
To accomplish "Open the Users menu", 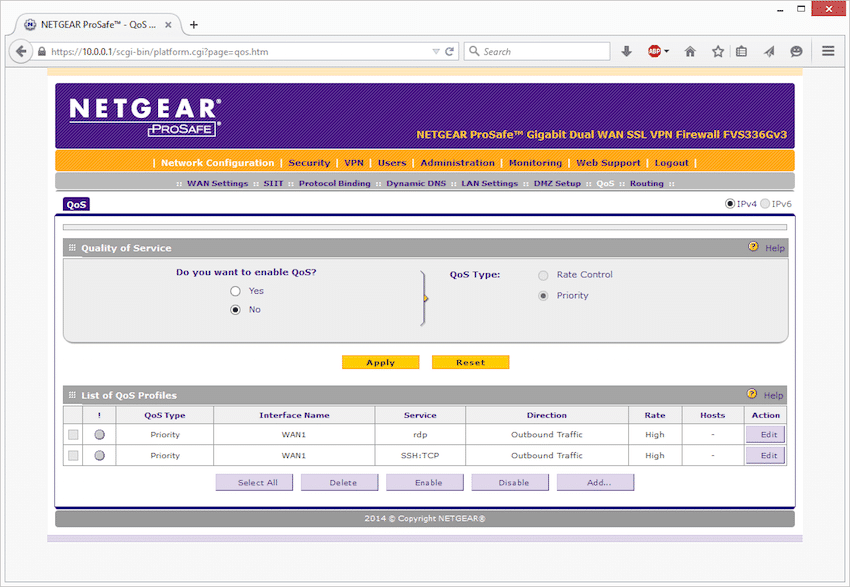I will (x=392, y=163).
